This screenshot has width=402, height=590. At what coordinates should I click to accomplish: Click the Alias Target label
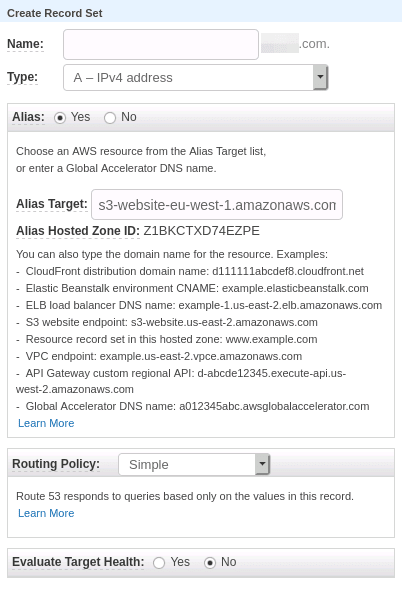[52, 204]
